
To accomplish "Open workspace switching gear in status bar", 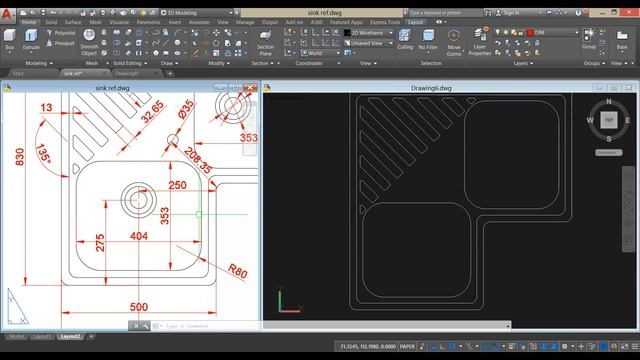I will (x=564, y=347).
